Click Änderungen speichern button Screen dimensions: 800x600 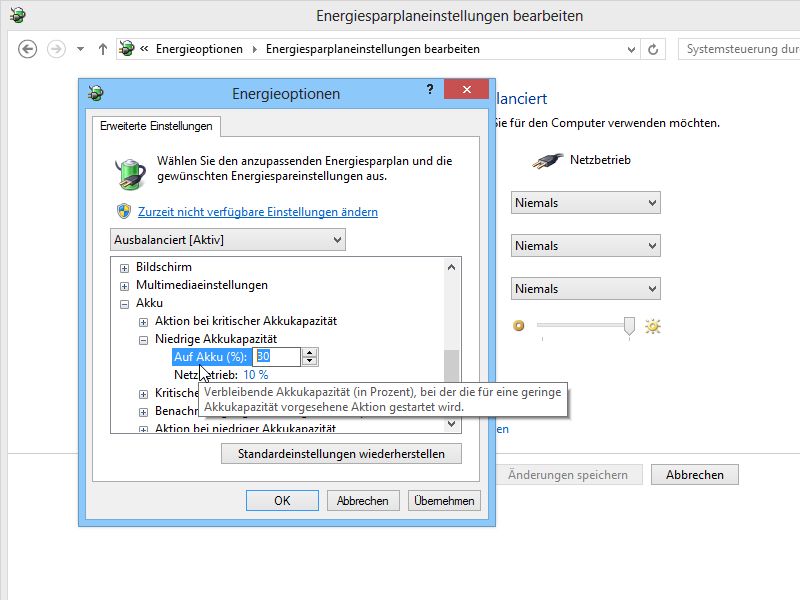568,474
